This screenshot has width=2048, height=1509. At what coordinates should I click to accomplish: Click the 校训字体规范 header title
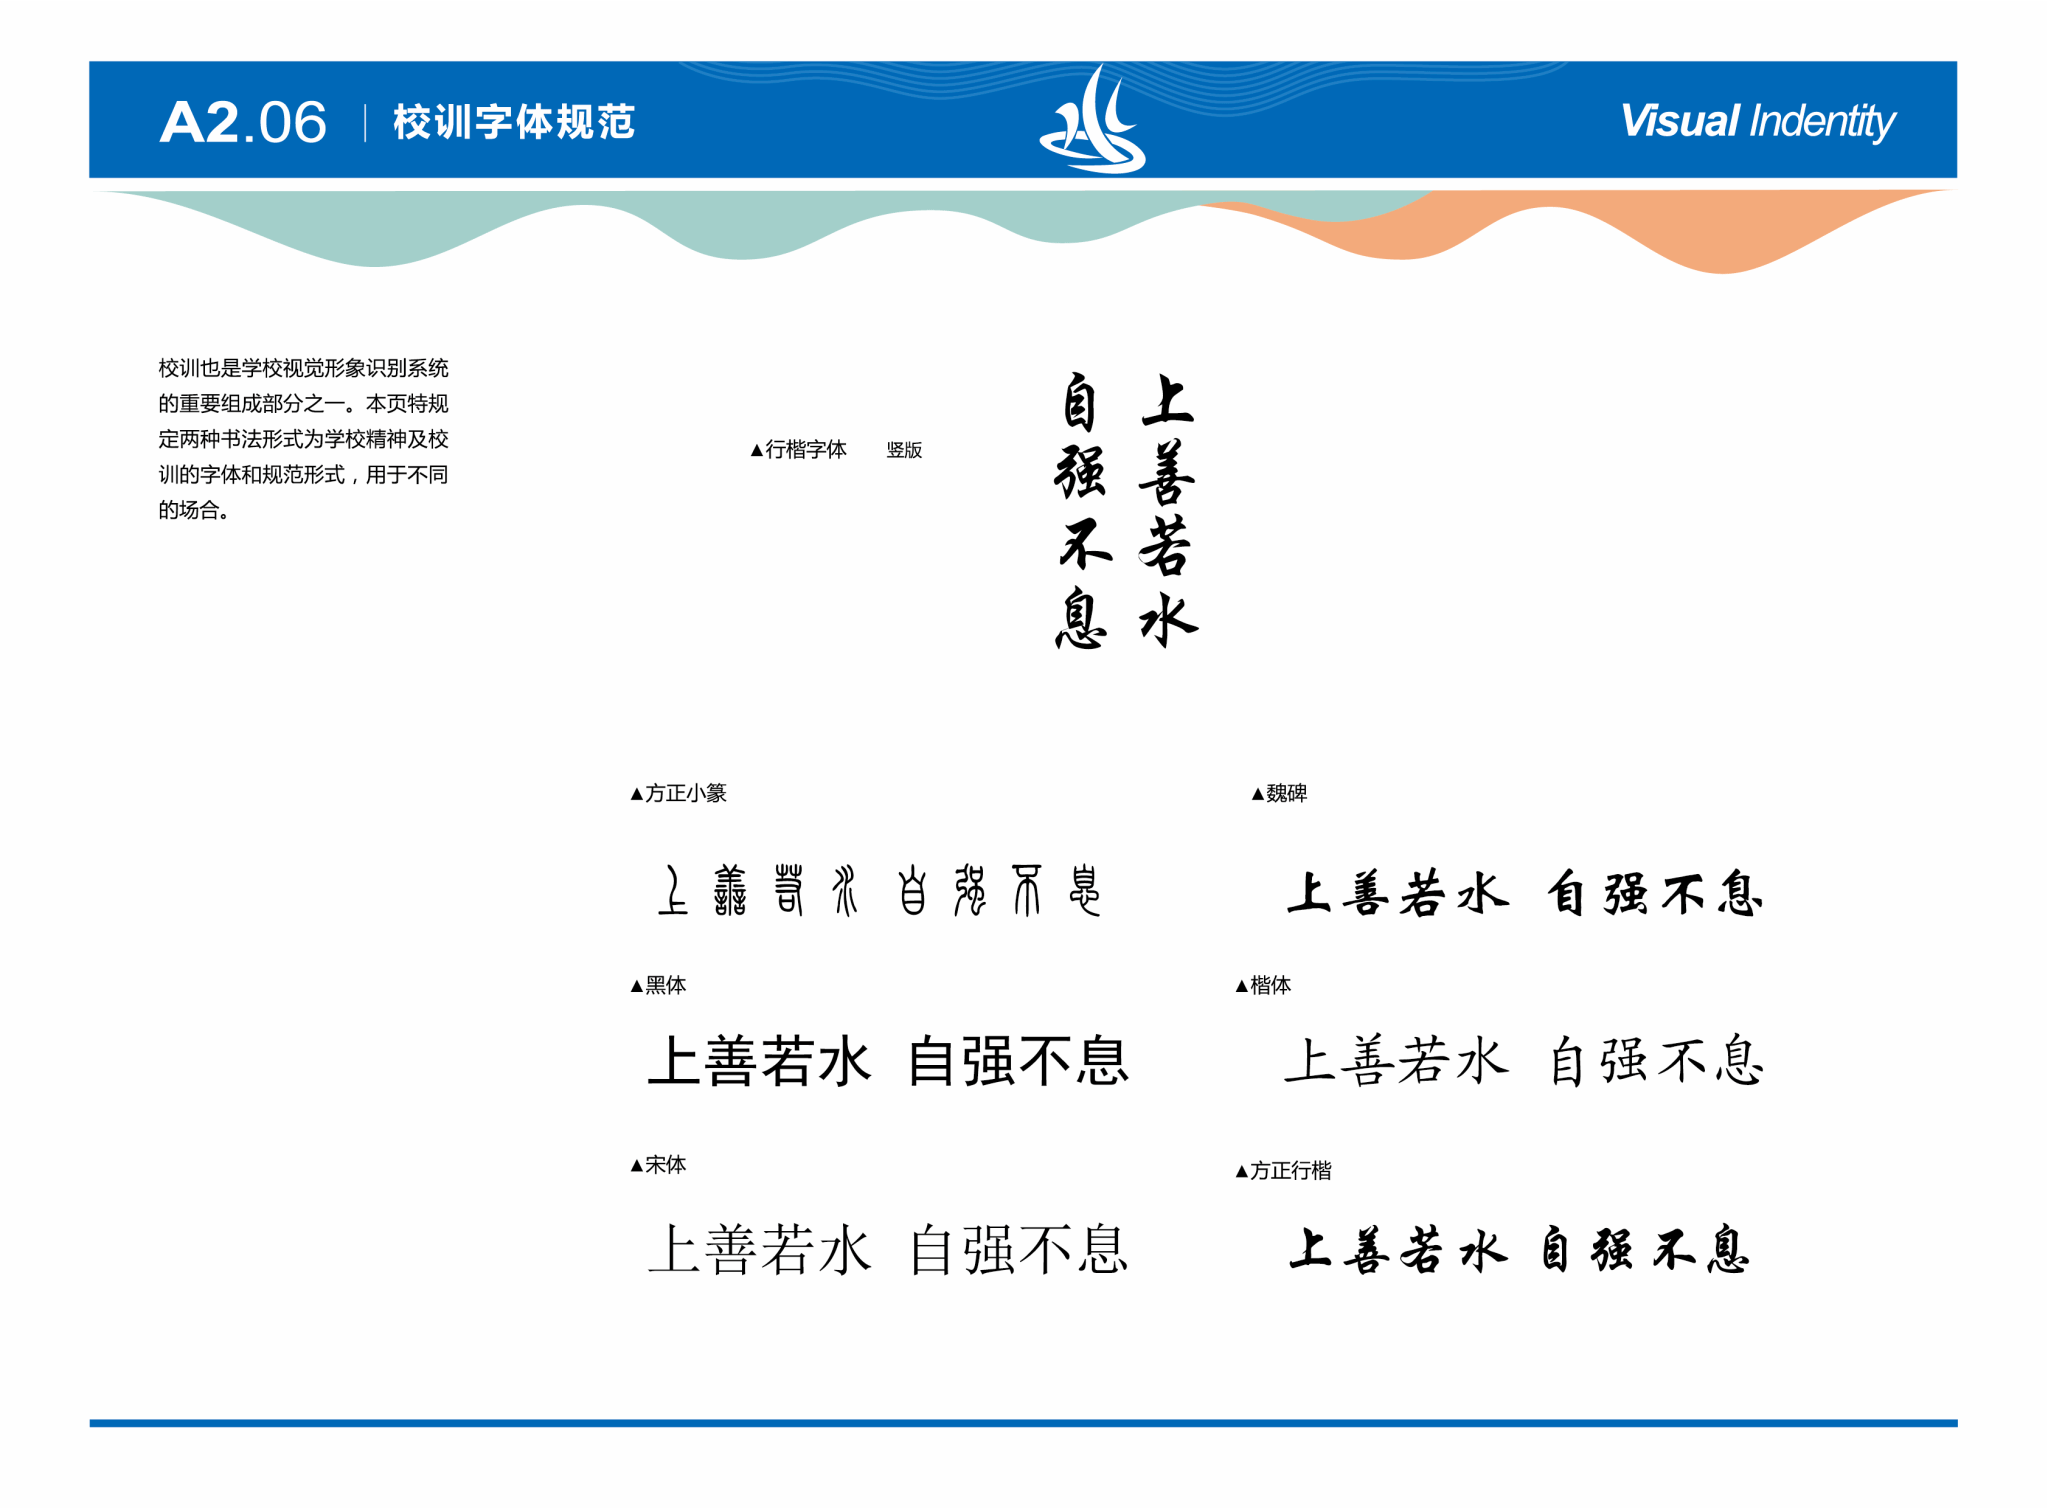[514, 122]
